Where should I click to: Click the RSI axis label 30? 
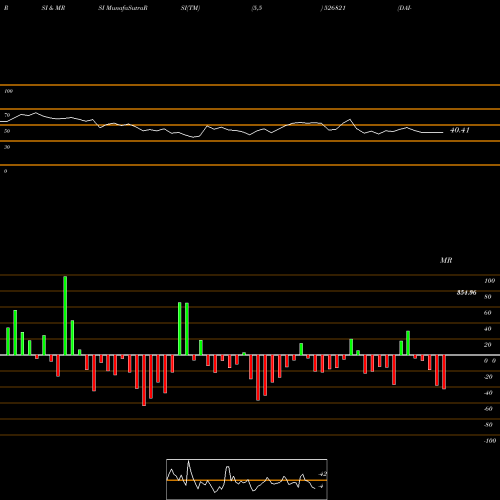click(7, 147)
